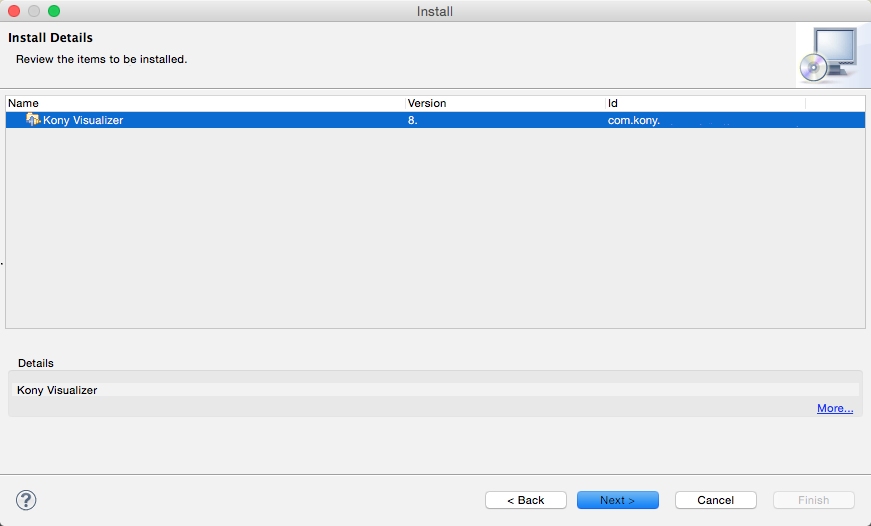Click the Install Details heading
This screenshot has width=871, height=526.
pyautogui.click(x=51, y=38)
